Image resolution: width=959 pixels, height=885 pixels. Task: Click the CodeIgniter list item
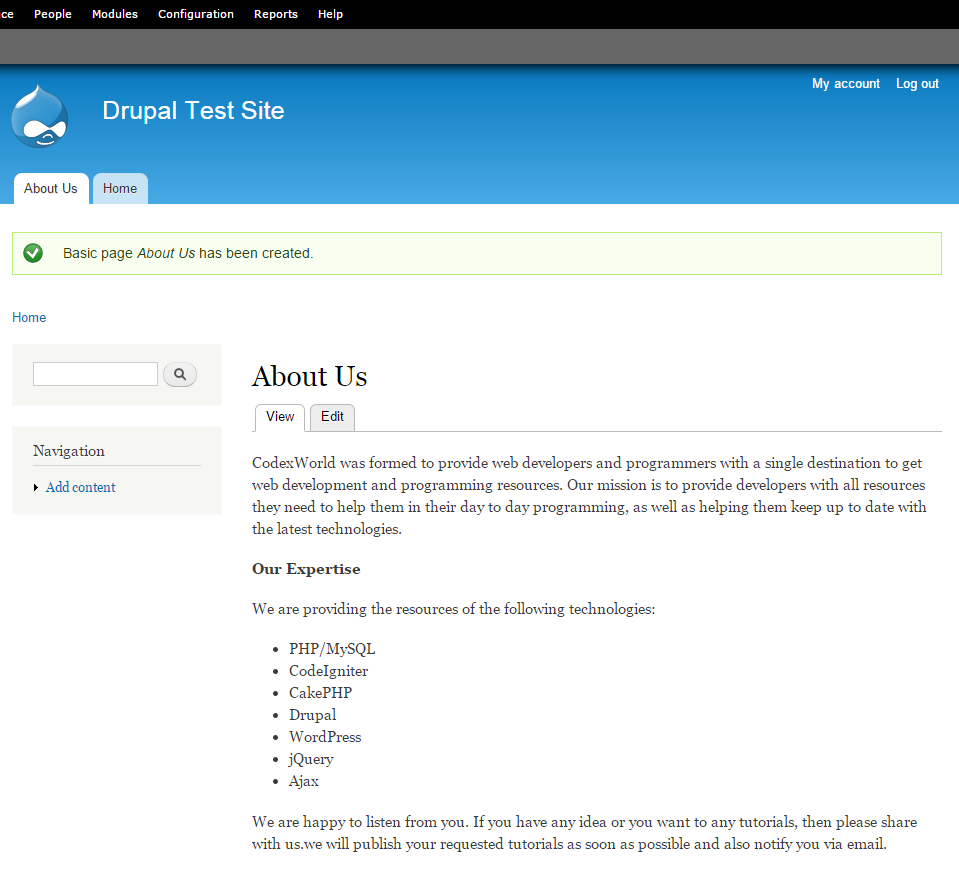pyautogui.click(x=328, y=671)
